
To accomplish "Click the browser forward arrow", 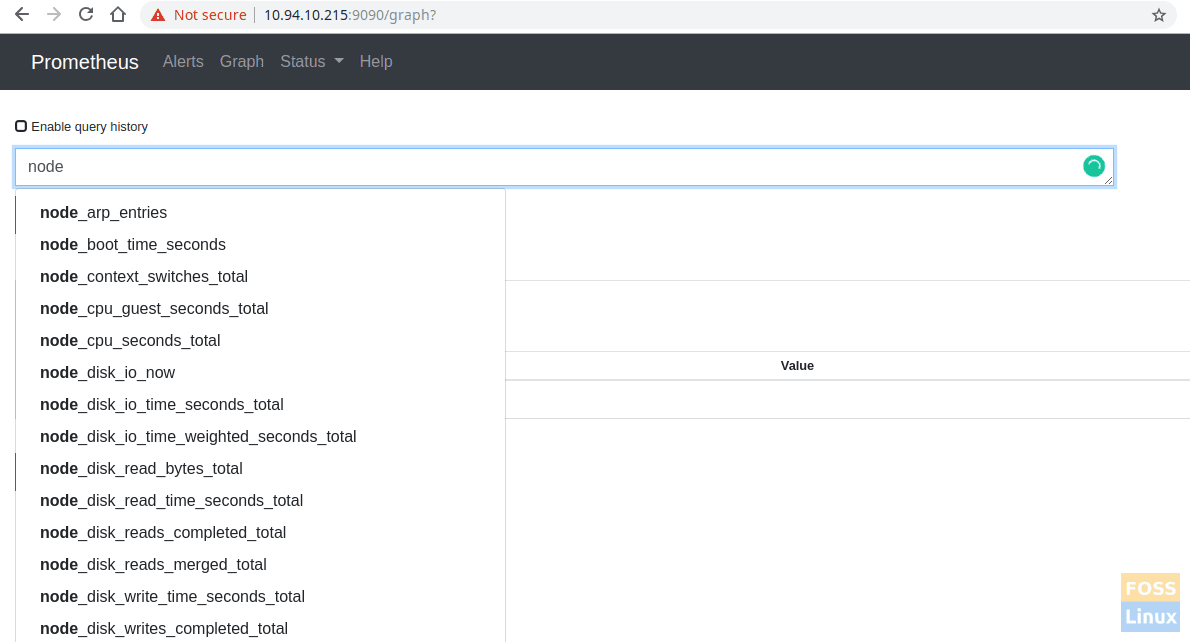I will (54, 15).
